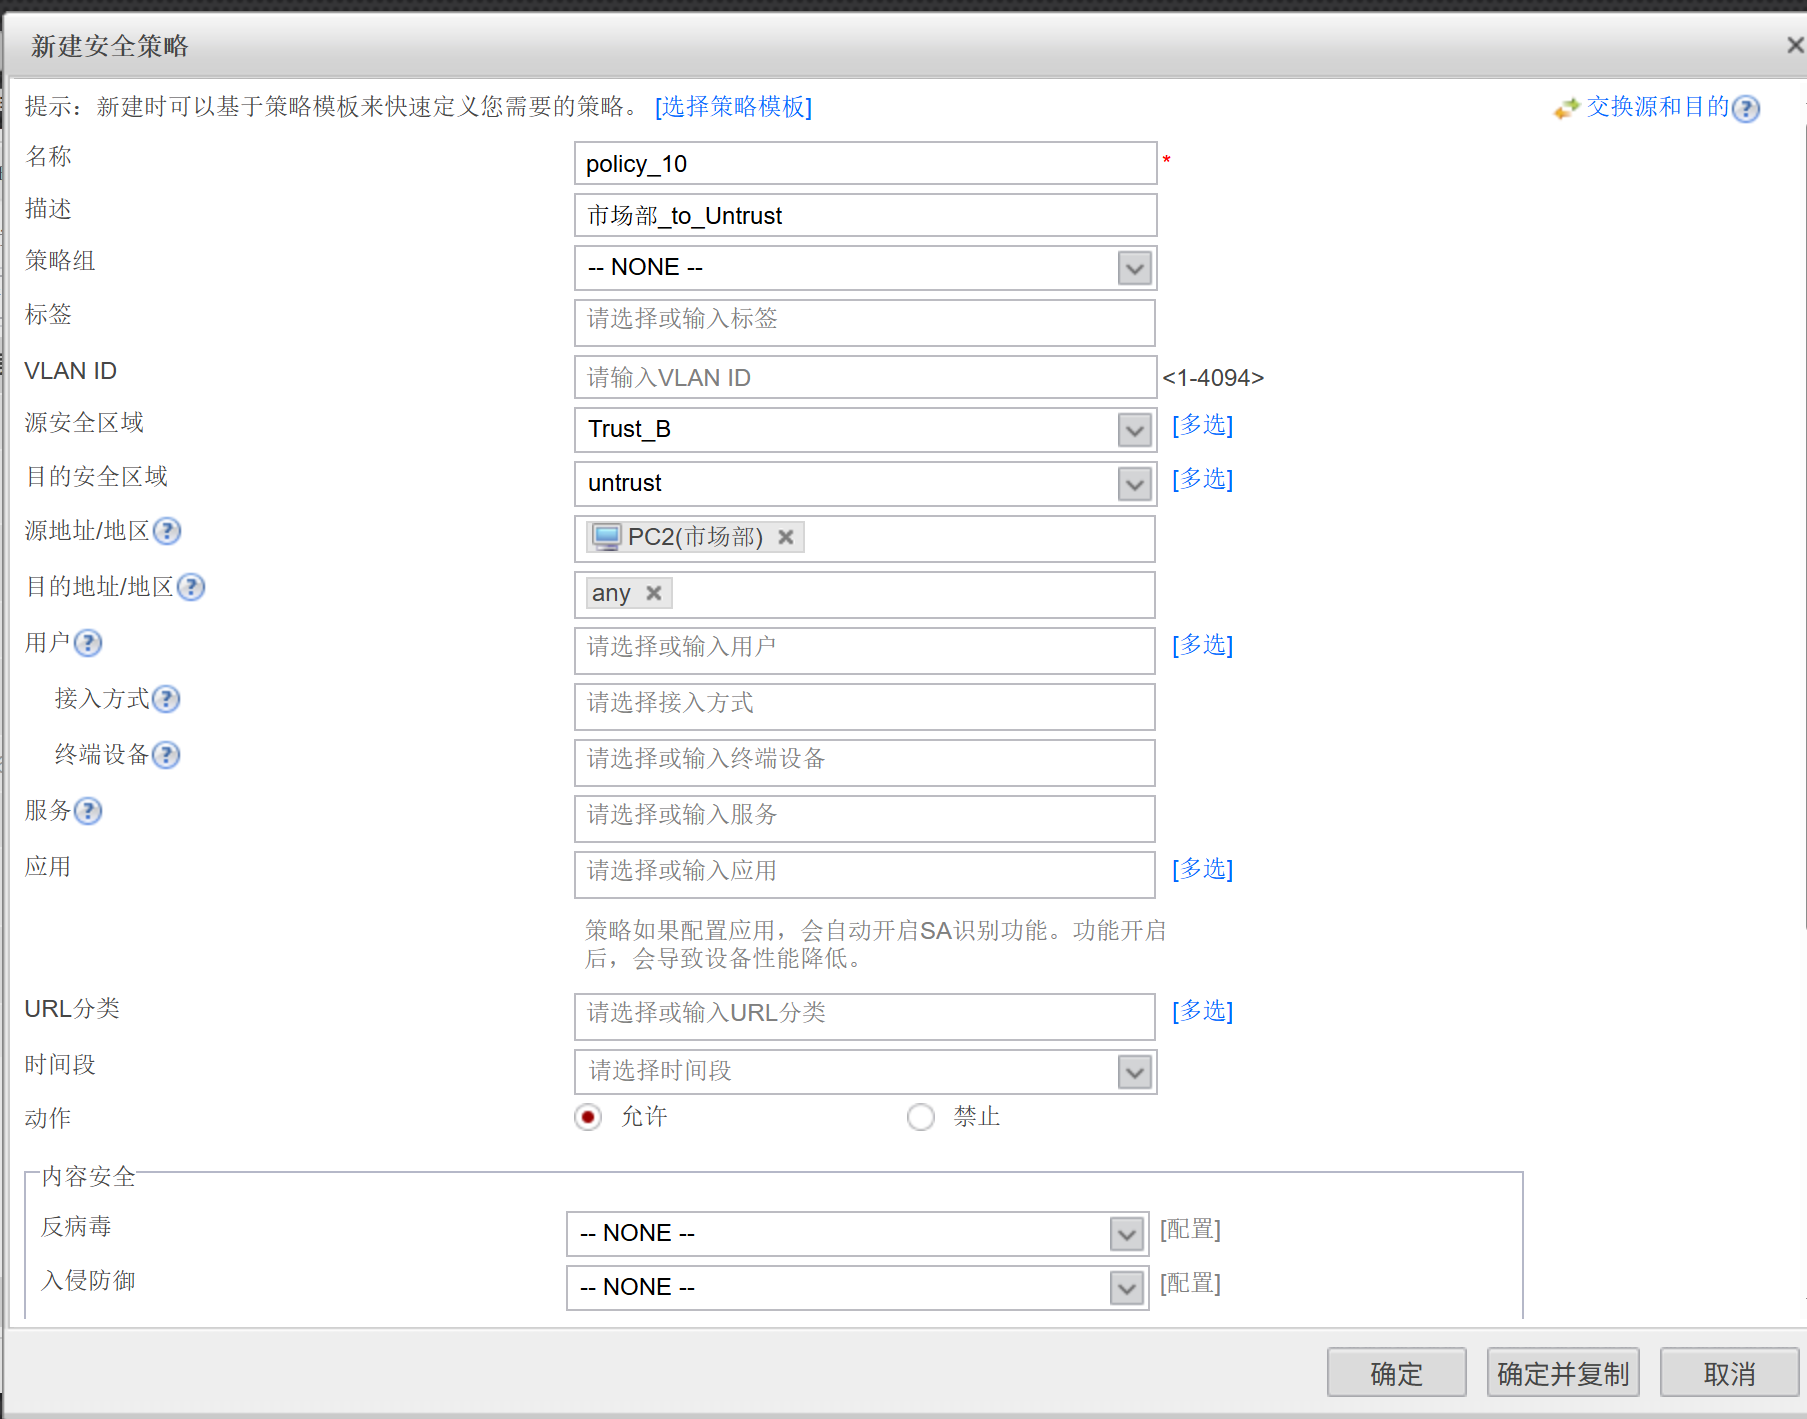Click the VLAN ID input field

(x=865, y=377)
